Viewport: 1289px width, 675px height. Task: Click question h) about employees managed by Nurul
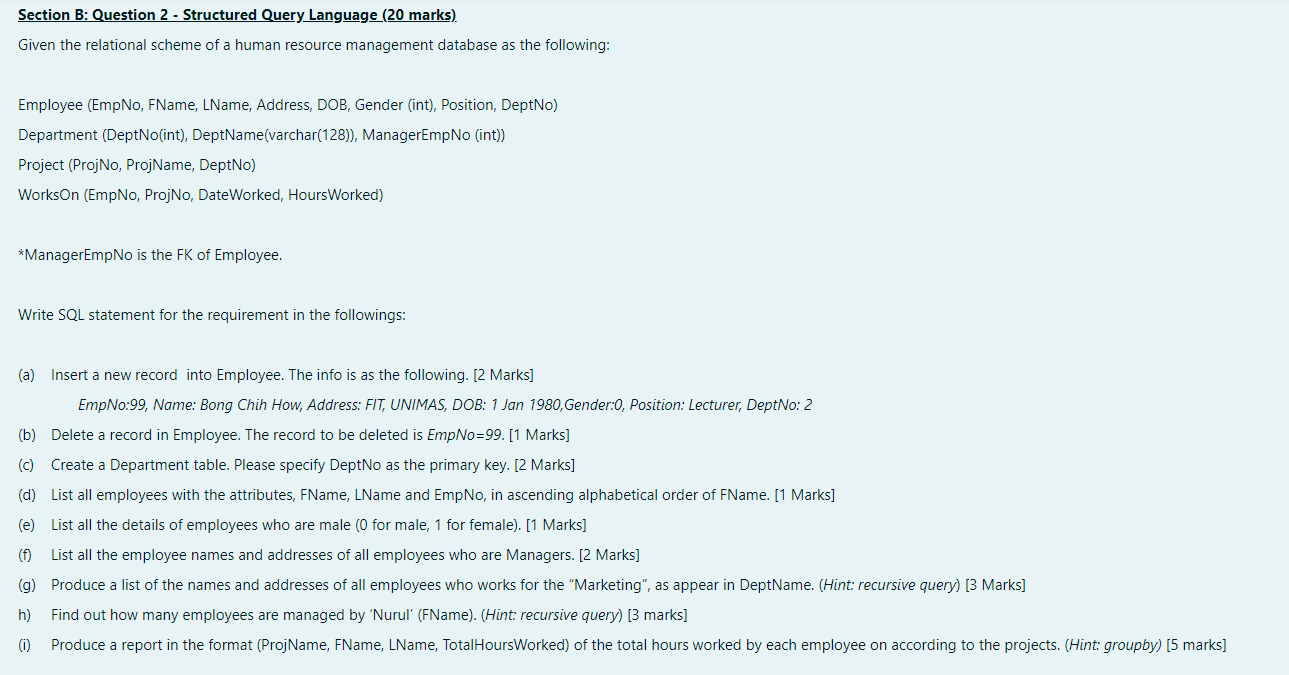353,615
